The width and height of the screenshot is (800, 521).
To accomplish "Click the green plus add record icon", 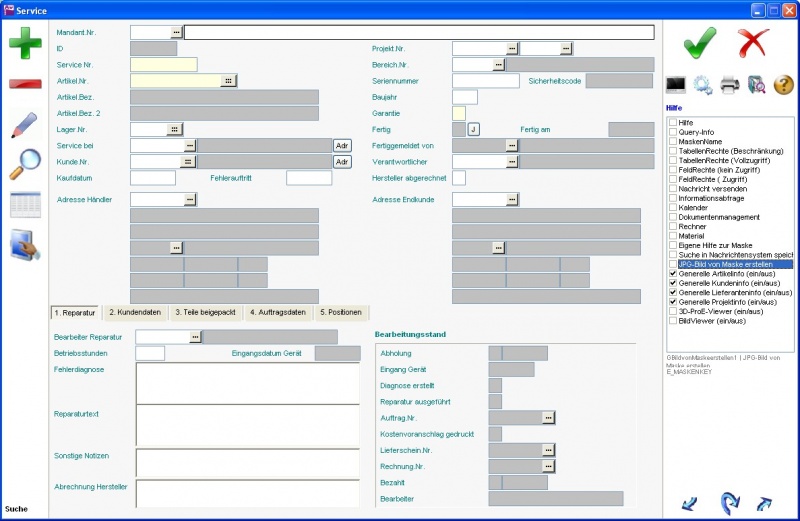I will tap(26, 44).
